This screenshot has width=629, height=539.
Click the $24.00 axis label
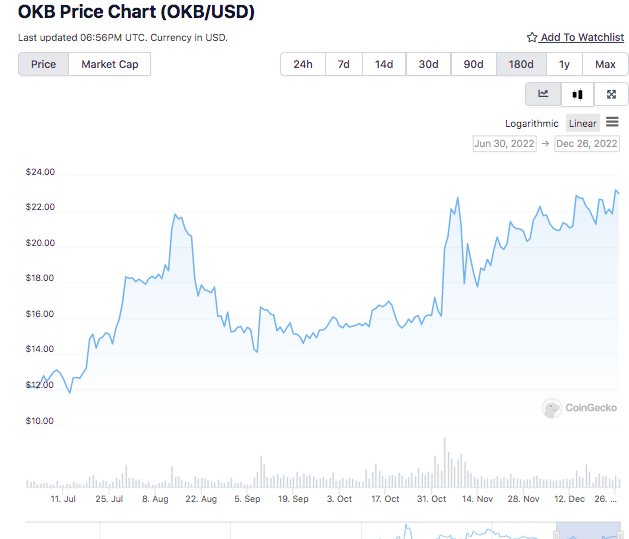40,172
